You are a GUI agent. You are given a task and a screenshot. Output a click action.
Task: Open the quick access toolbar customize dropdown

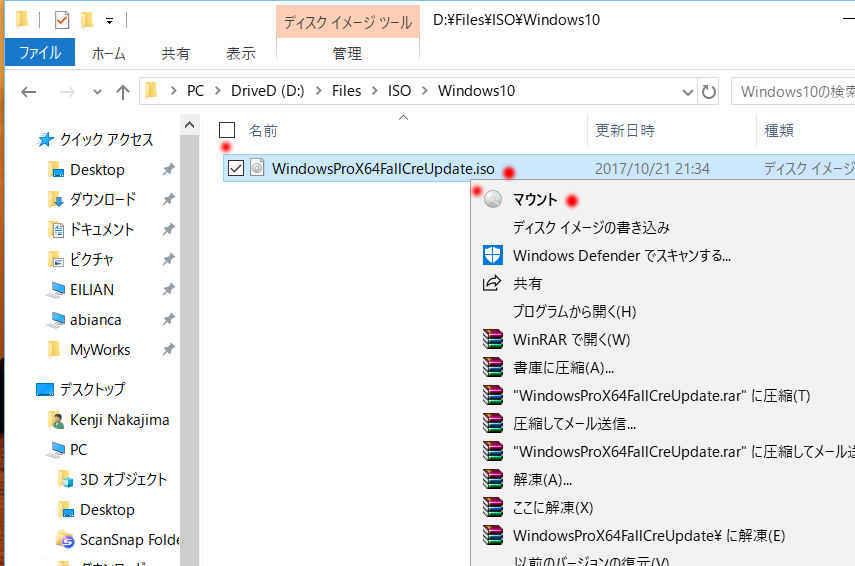tap(110, 21)
